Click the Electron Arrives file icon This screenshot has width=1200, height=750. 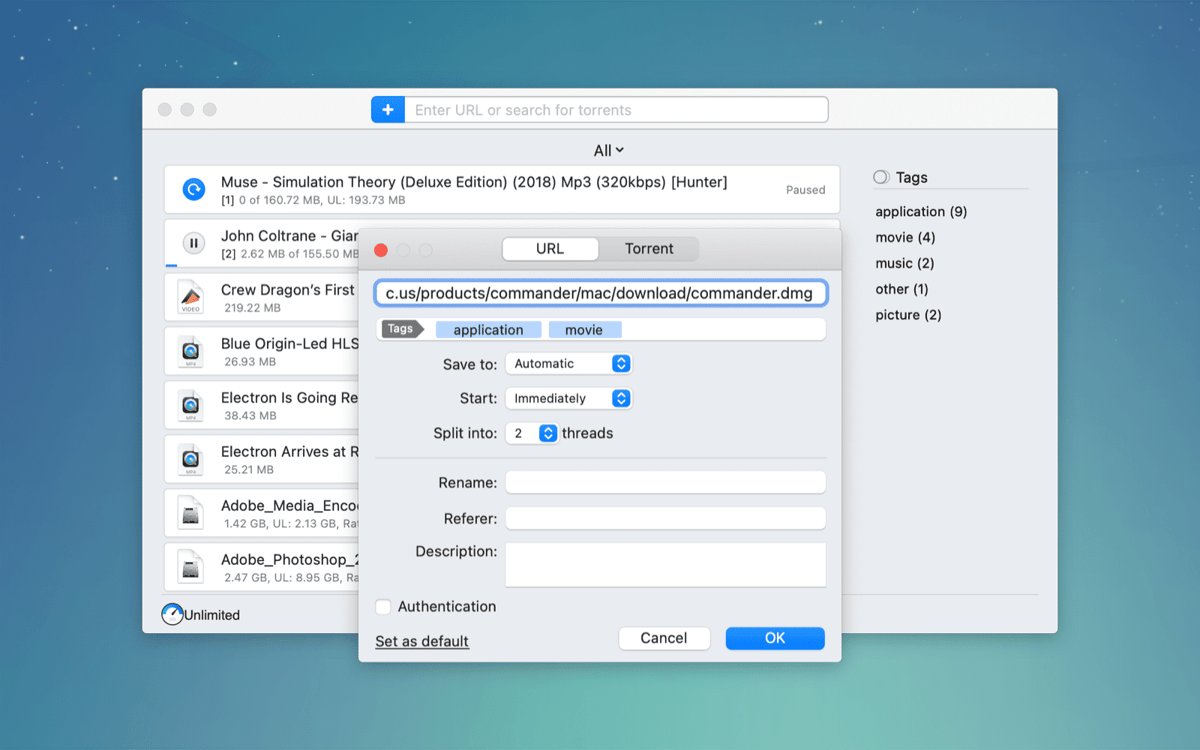pyautogui.click(x=191, y=459)
